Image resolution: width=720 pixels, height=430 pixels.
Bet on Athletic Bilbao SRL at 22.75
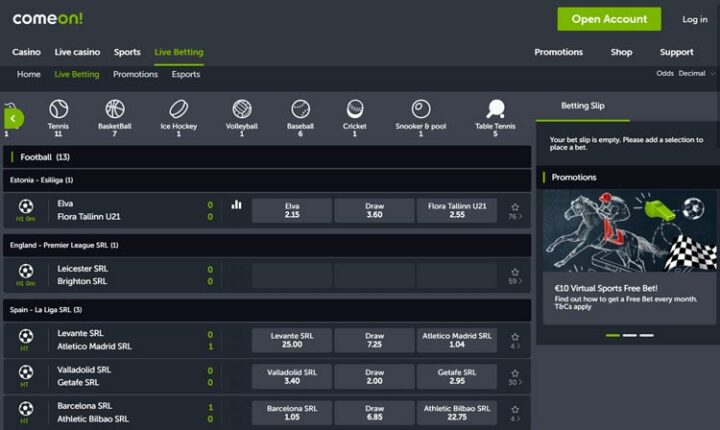(457, 413)
